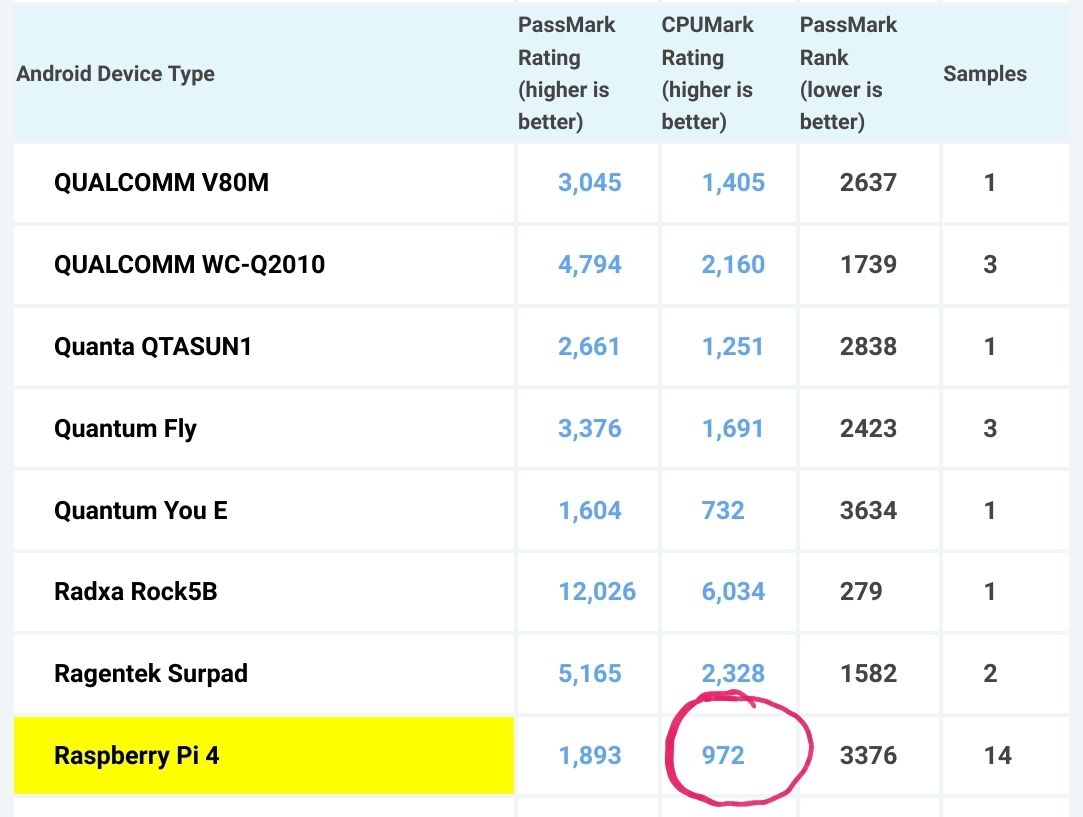Sort by PassMark Rating column header

point(566,74)
